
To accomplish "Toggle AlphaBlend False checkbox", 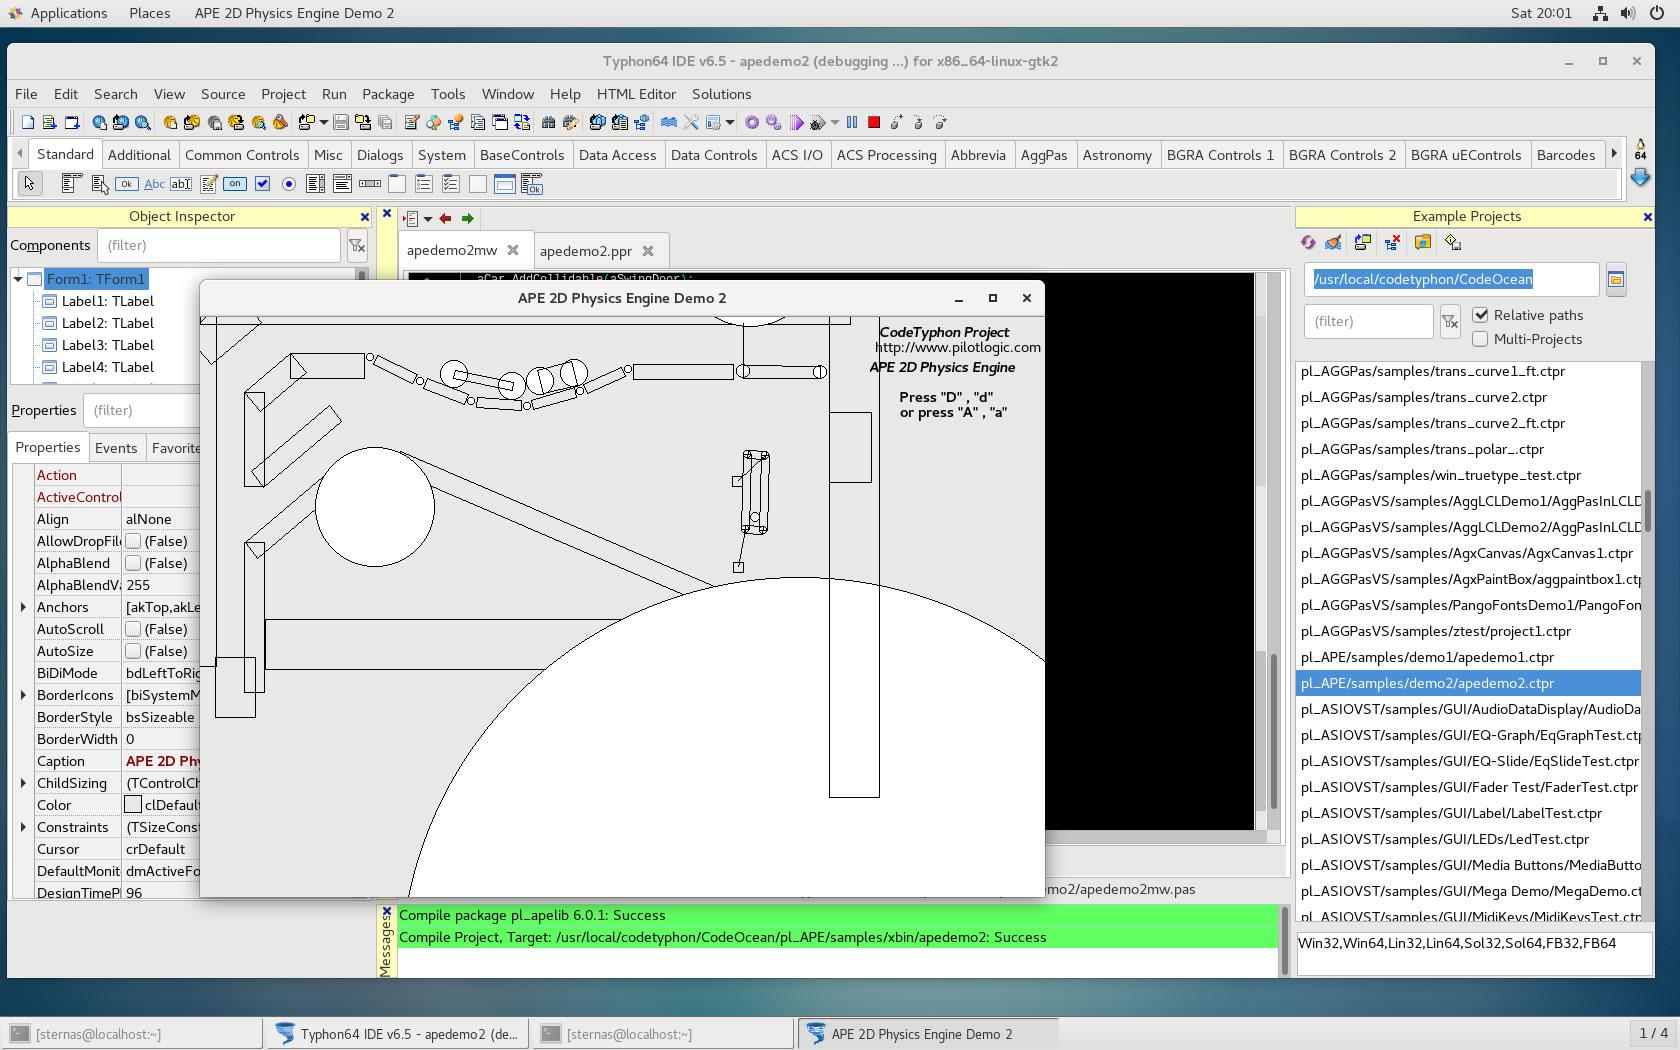I will point(133,563).
